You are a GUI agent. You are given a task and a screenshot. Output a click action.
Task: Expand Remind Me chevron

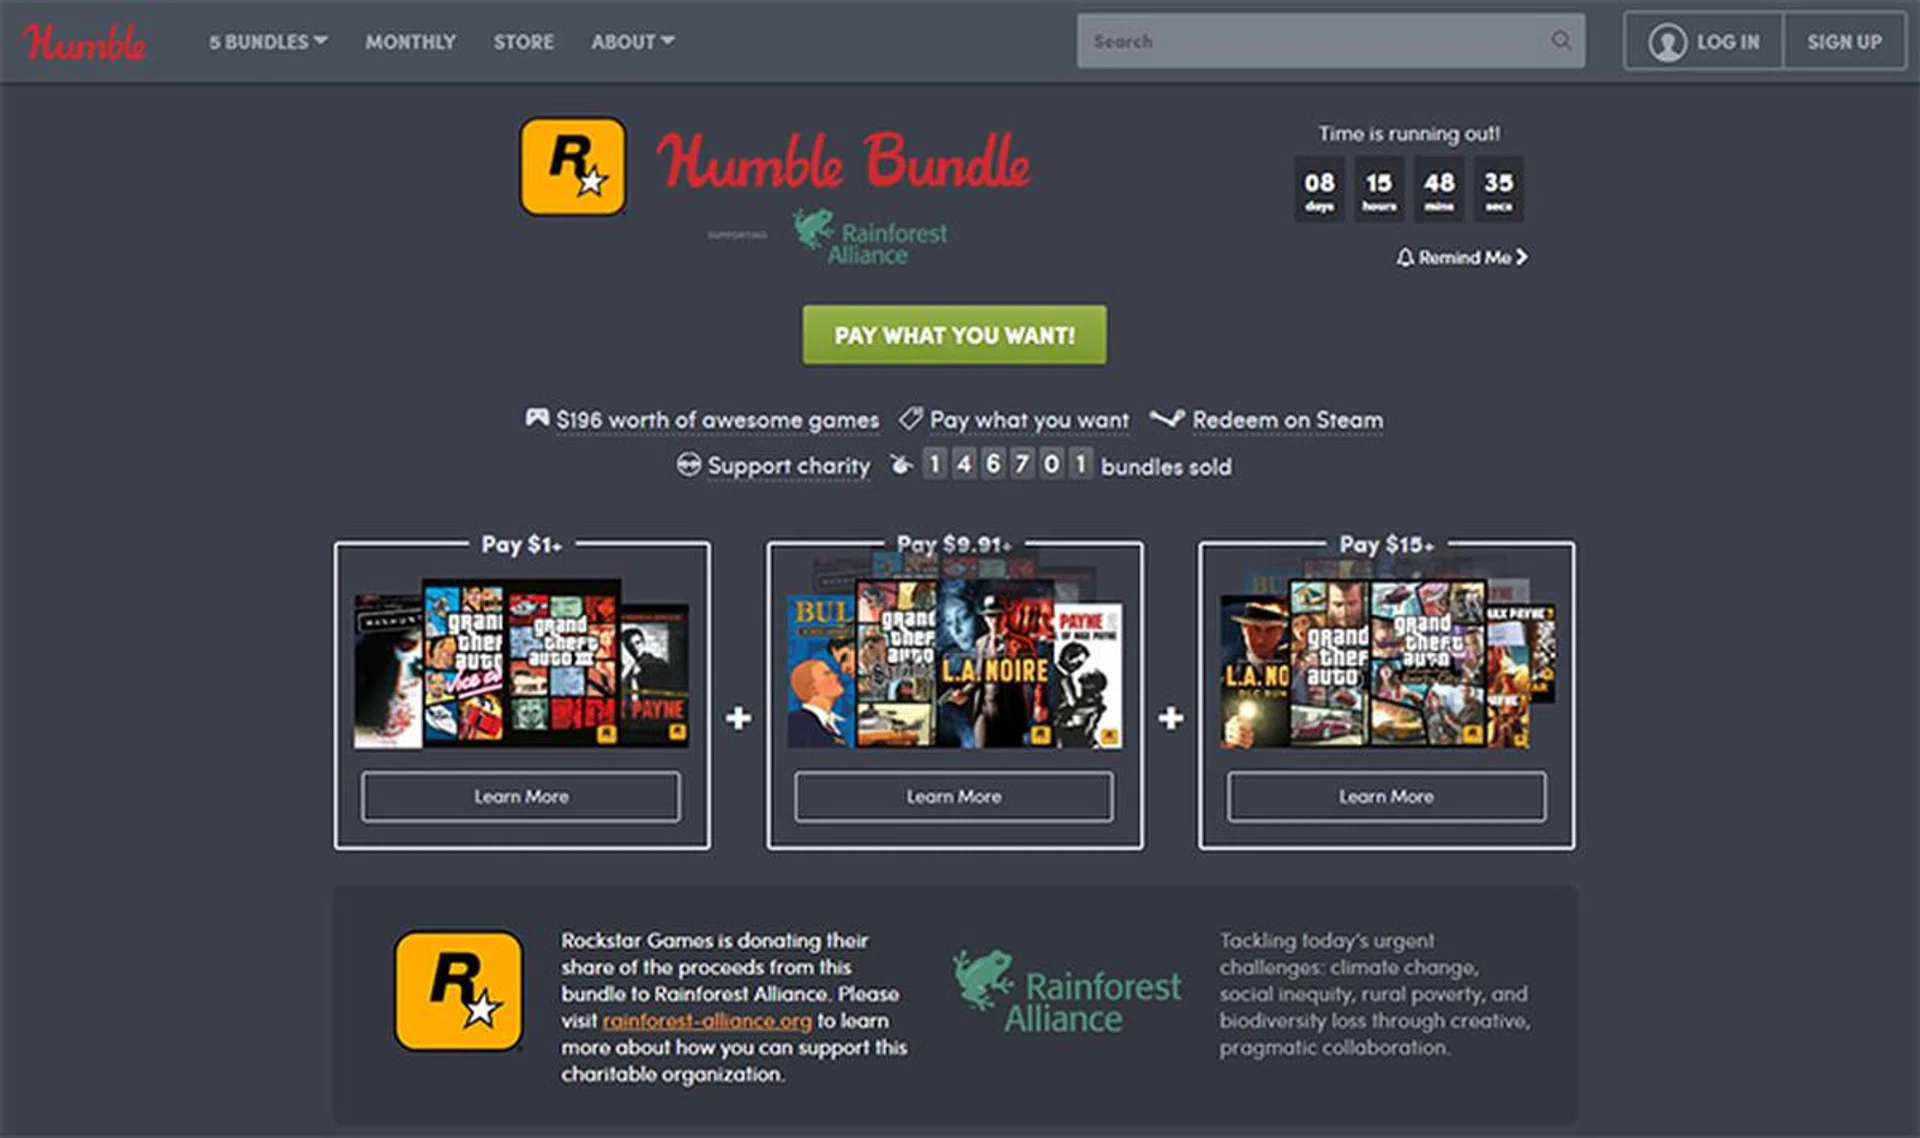tap(1522, 258)
